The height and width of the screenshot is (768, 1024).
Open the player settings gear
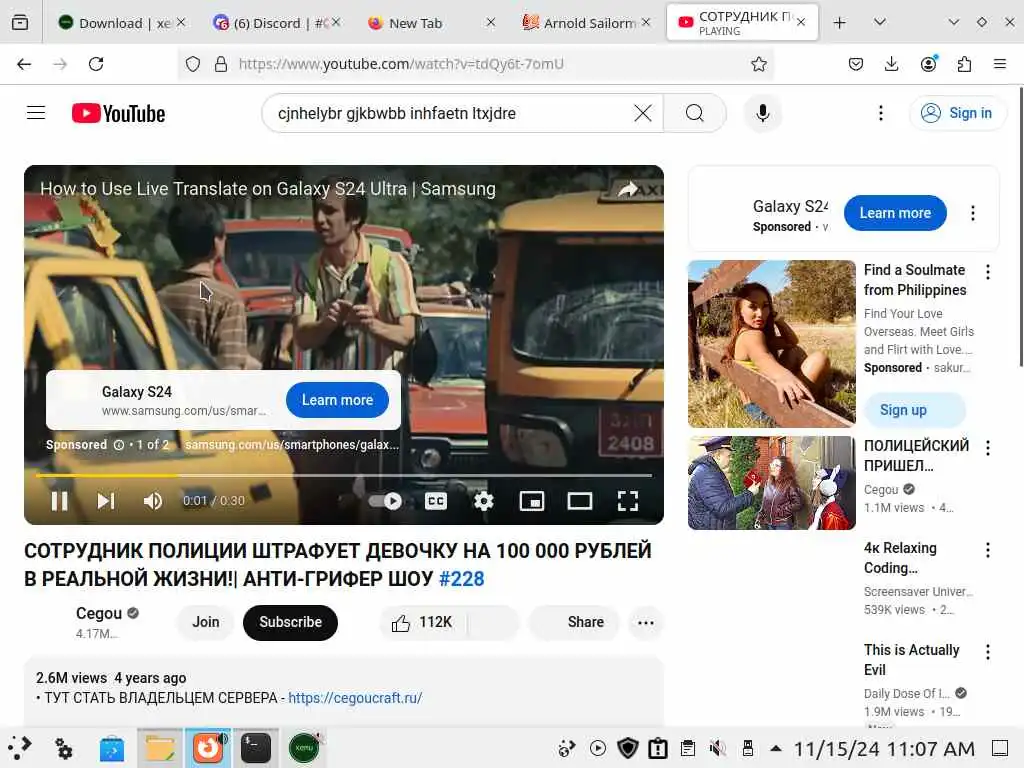[x=483, y=501]
